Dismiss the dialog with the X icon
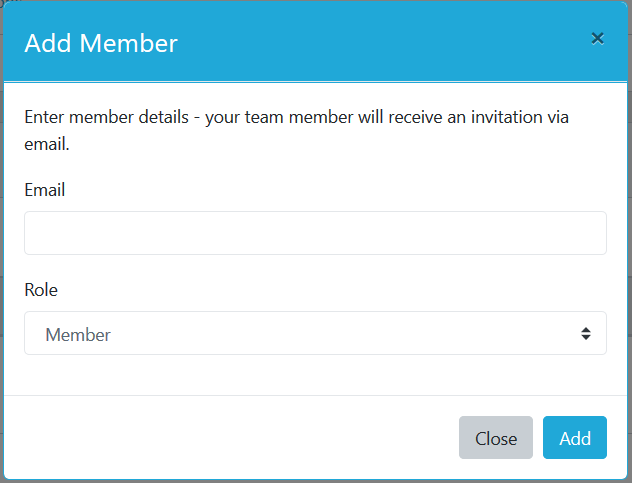Viewport: 632px width, 483px height. pos(597,39)
